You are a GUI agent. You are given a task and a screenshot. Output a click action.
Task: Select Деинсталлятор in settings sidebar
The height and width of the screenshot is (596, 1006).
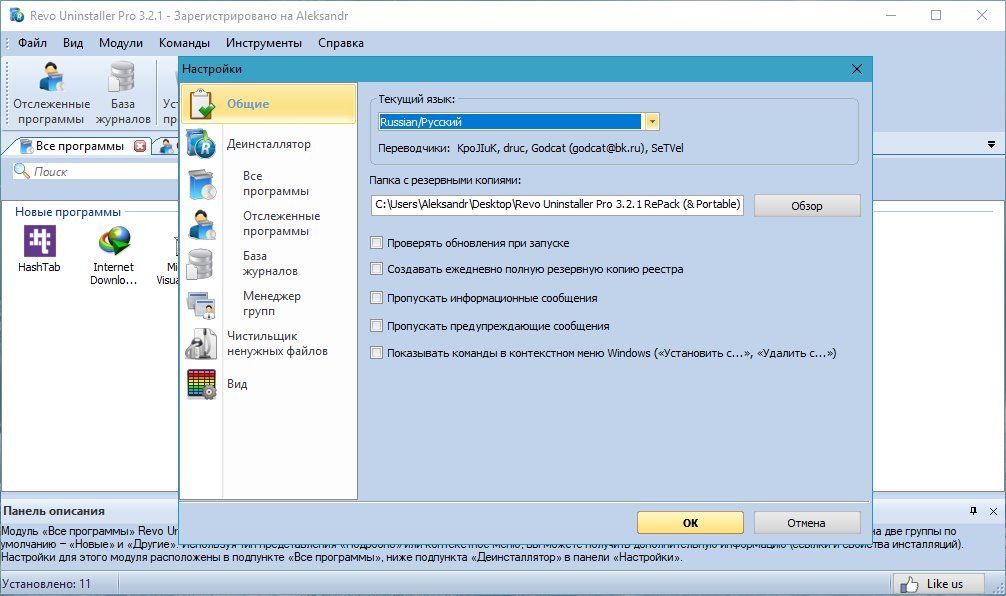click(x=268, y=144)
